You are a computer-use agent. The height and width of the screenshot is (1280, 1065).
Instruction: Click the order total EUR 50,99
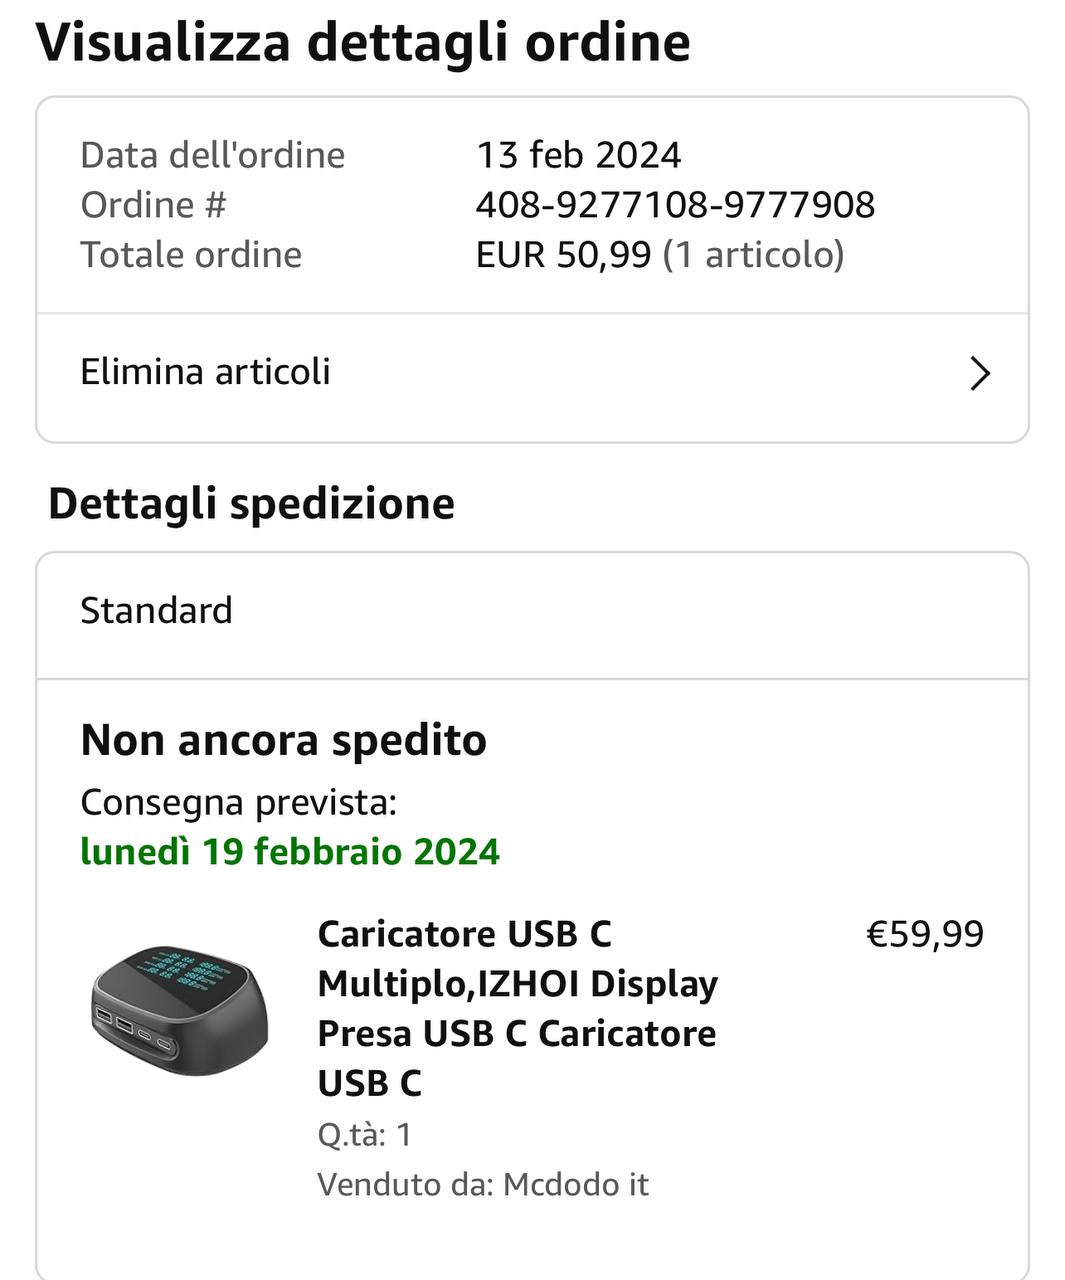[x=563, y=255]
